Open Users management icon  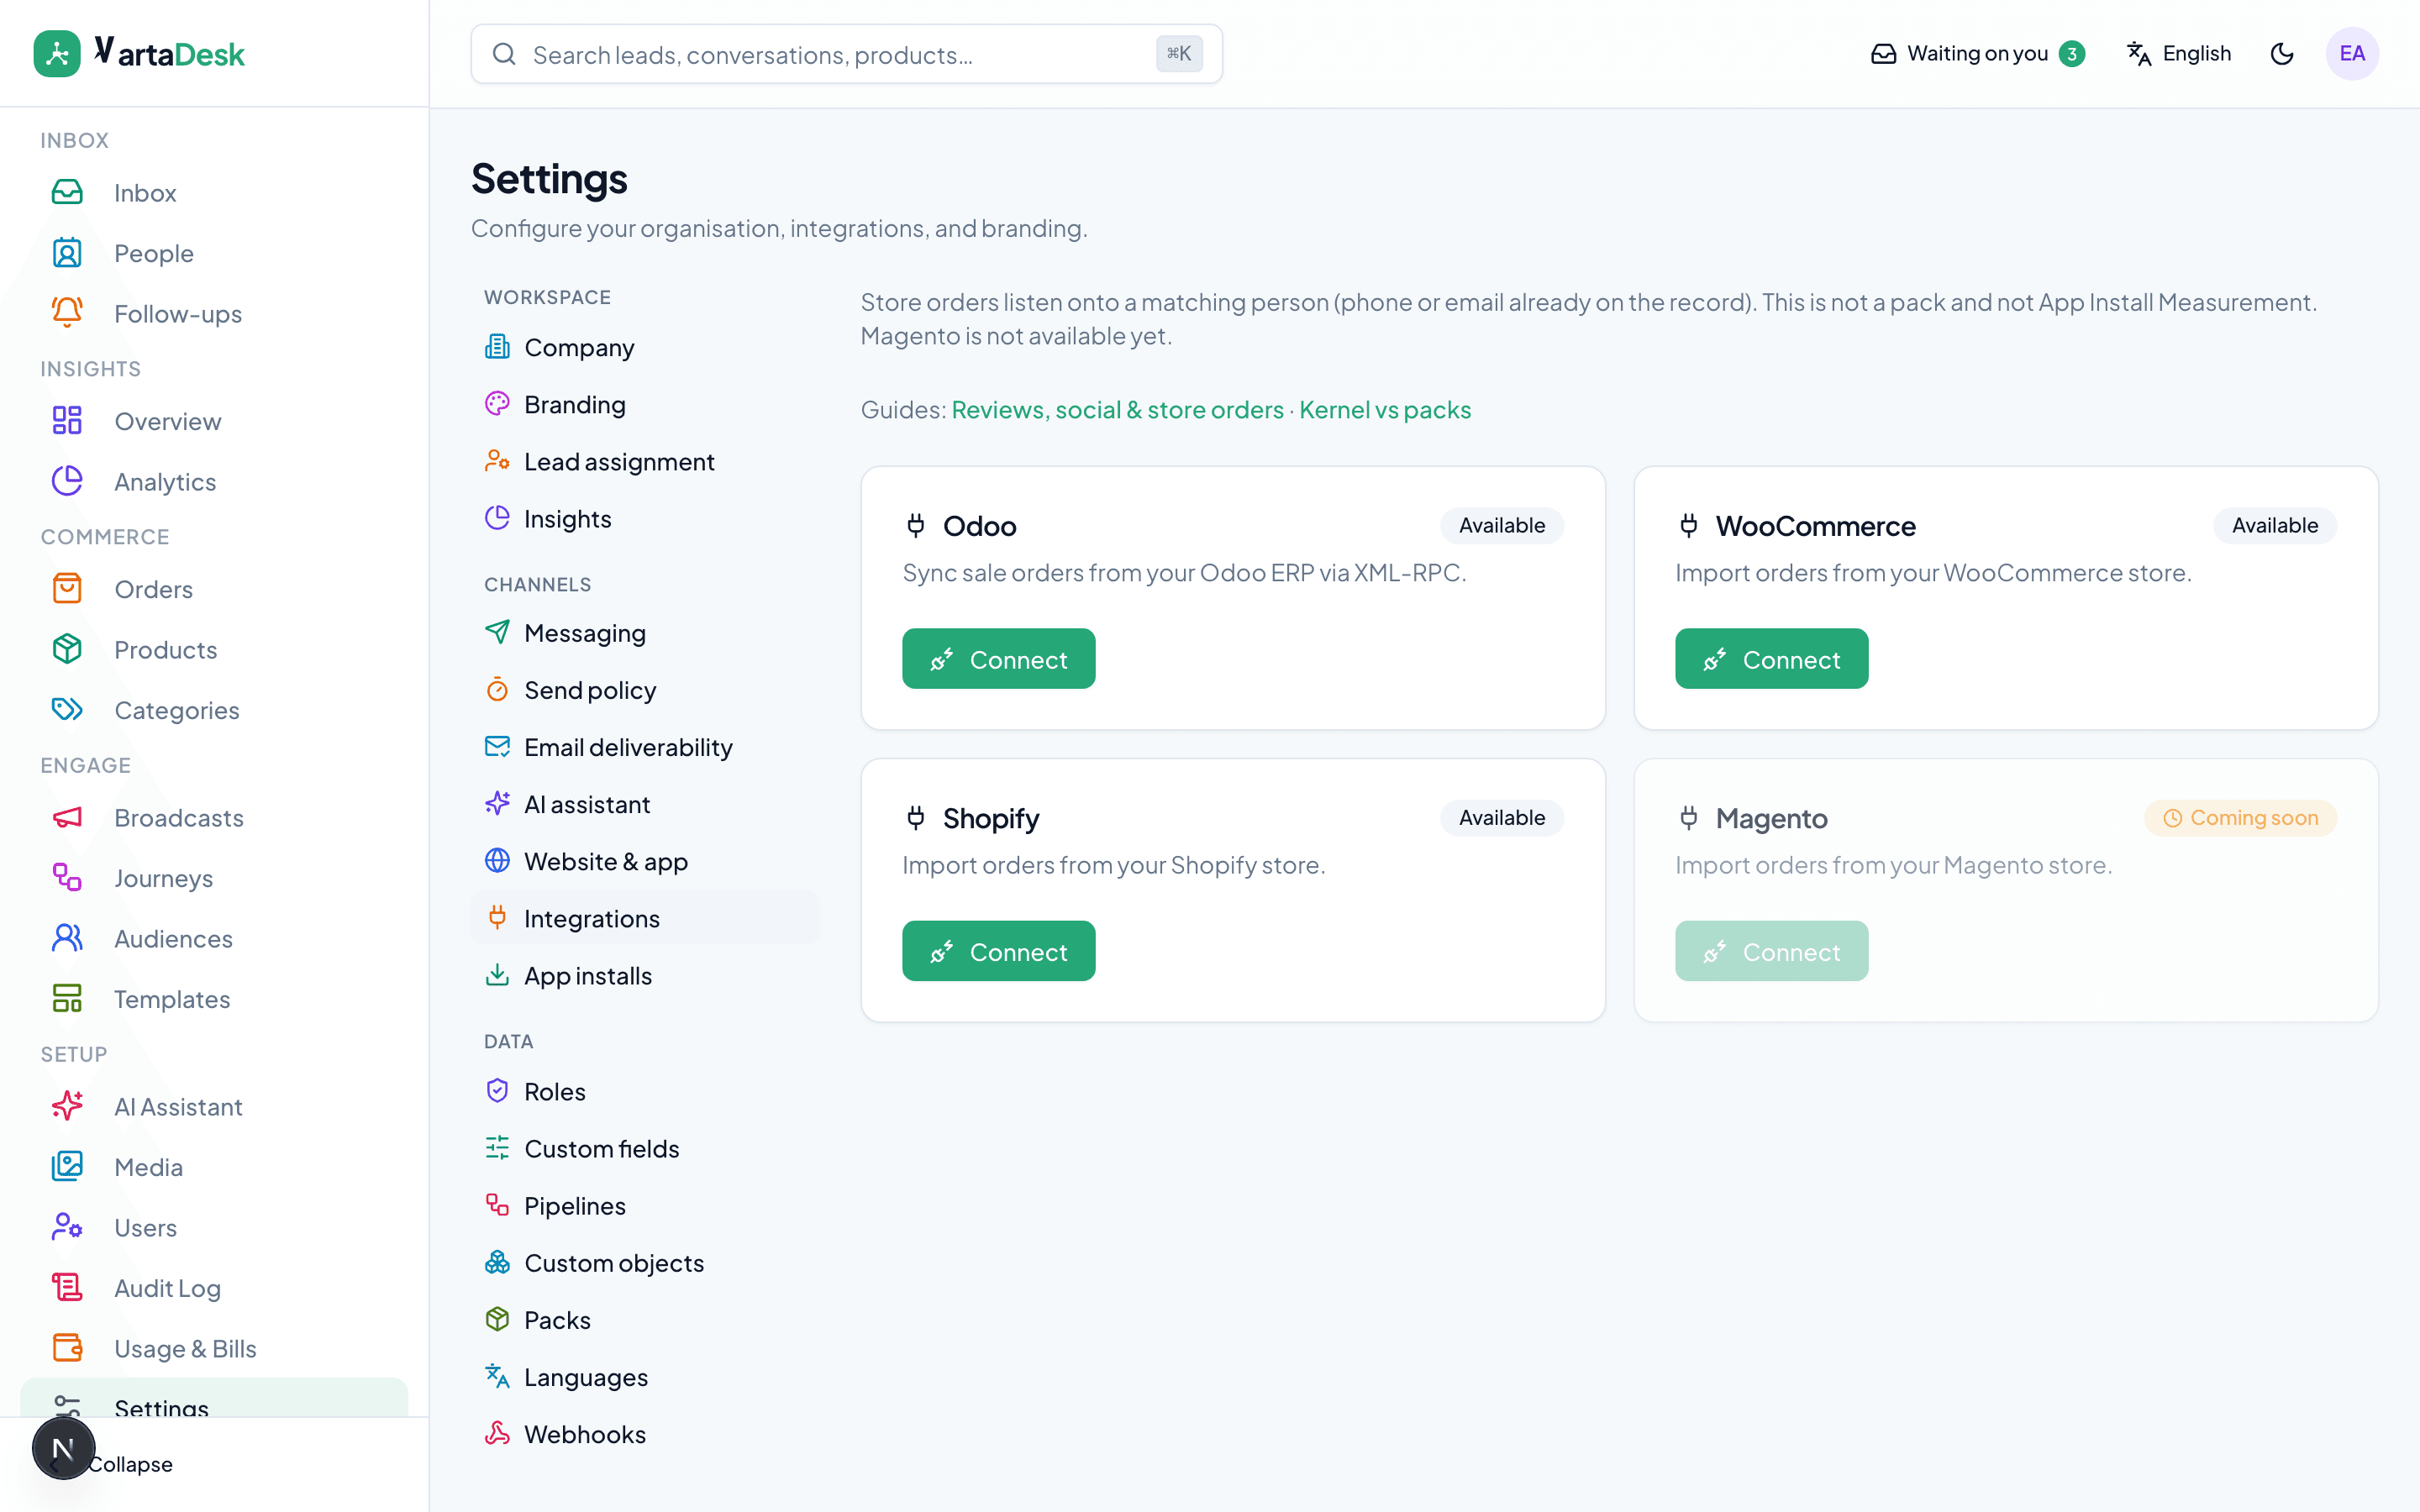point(67,1227)
